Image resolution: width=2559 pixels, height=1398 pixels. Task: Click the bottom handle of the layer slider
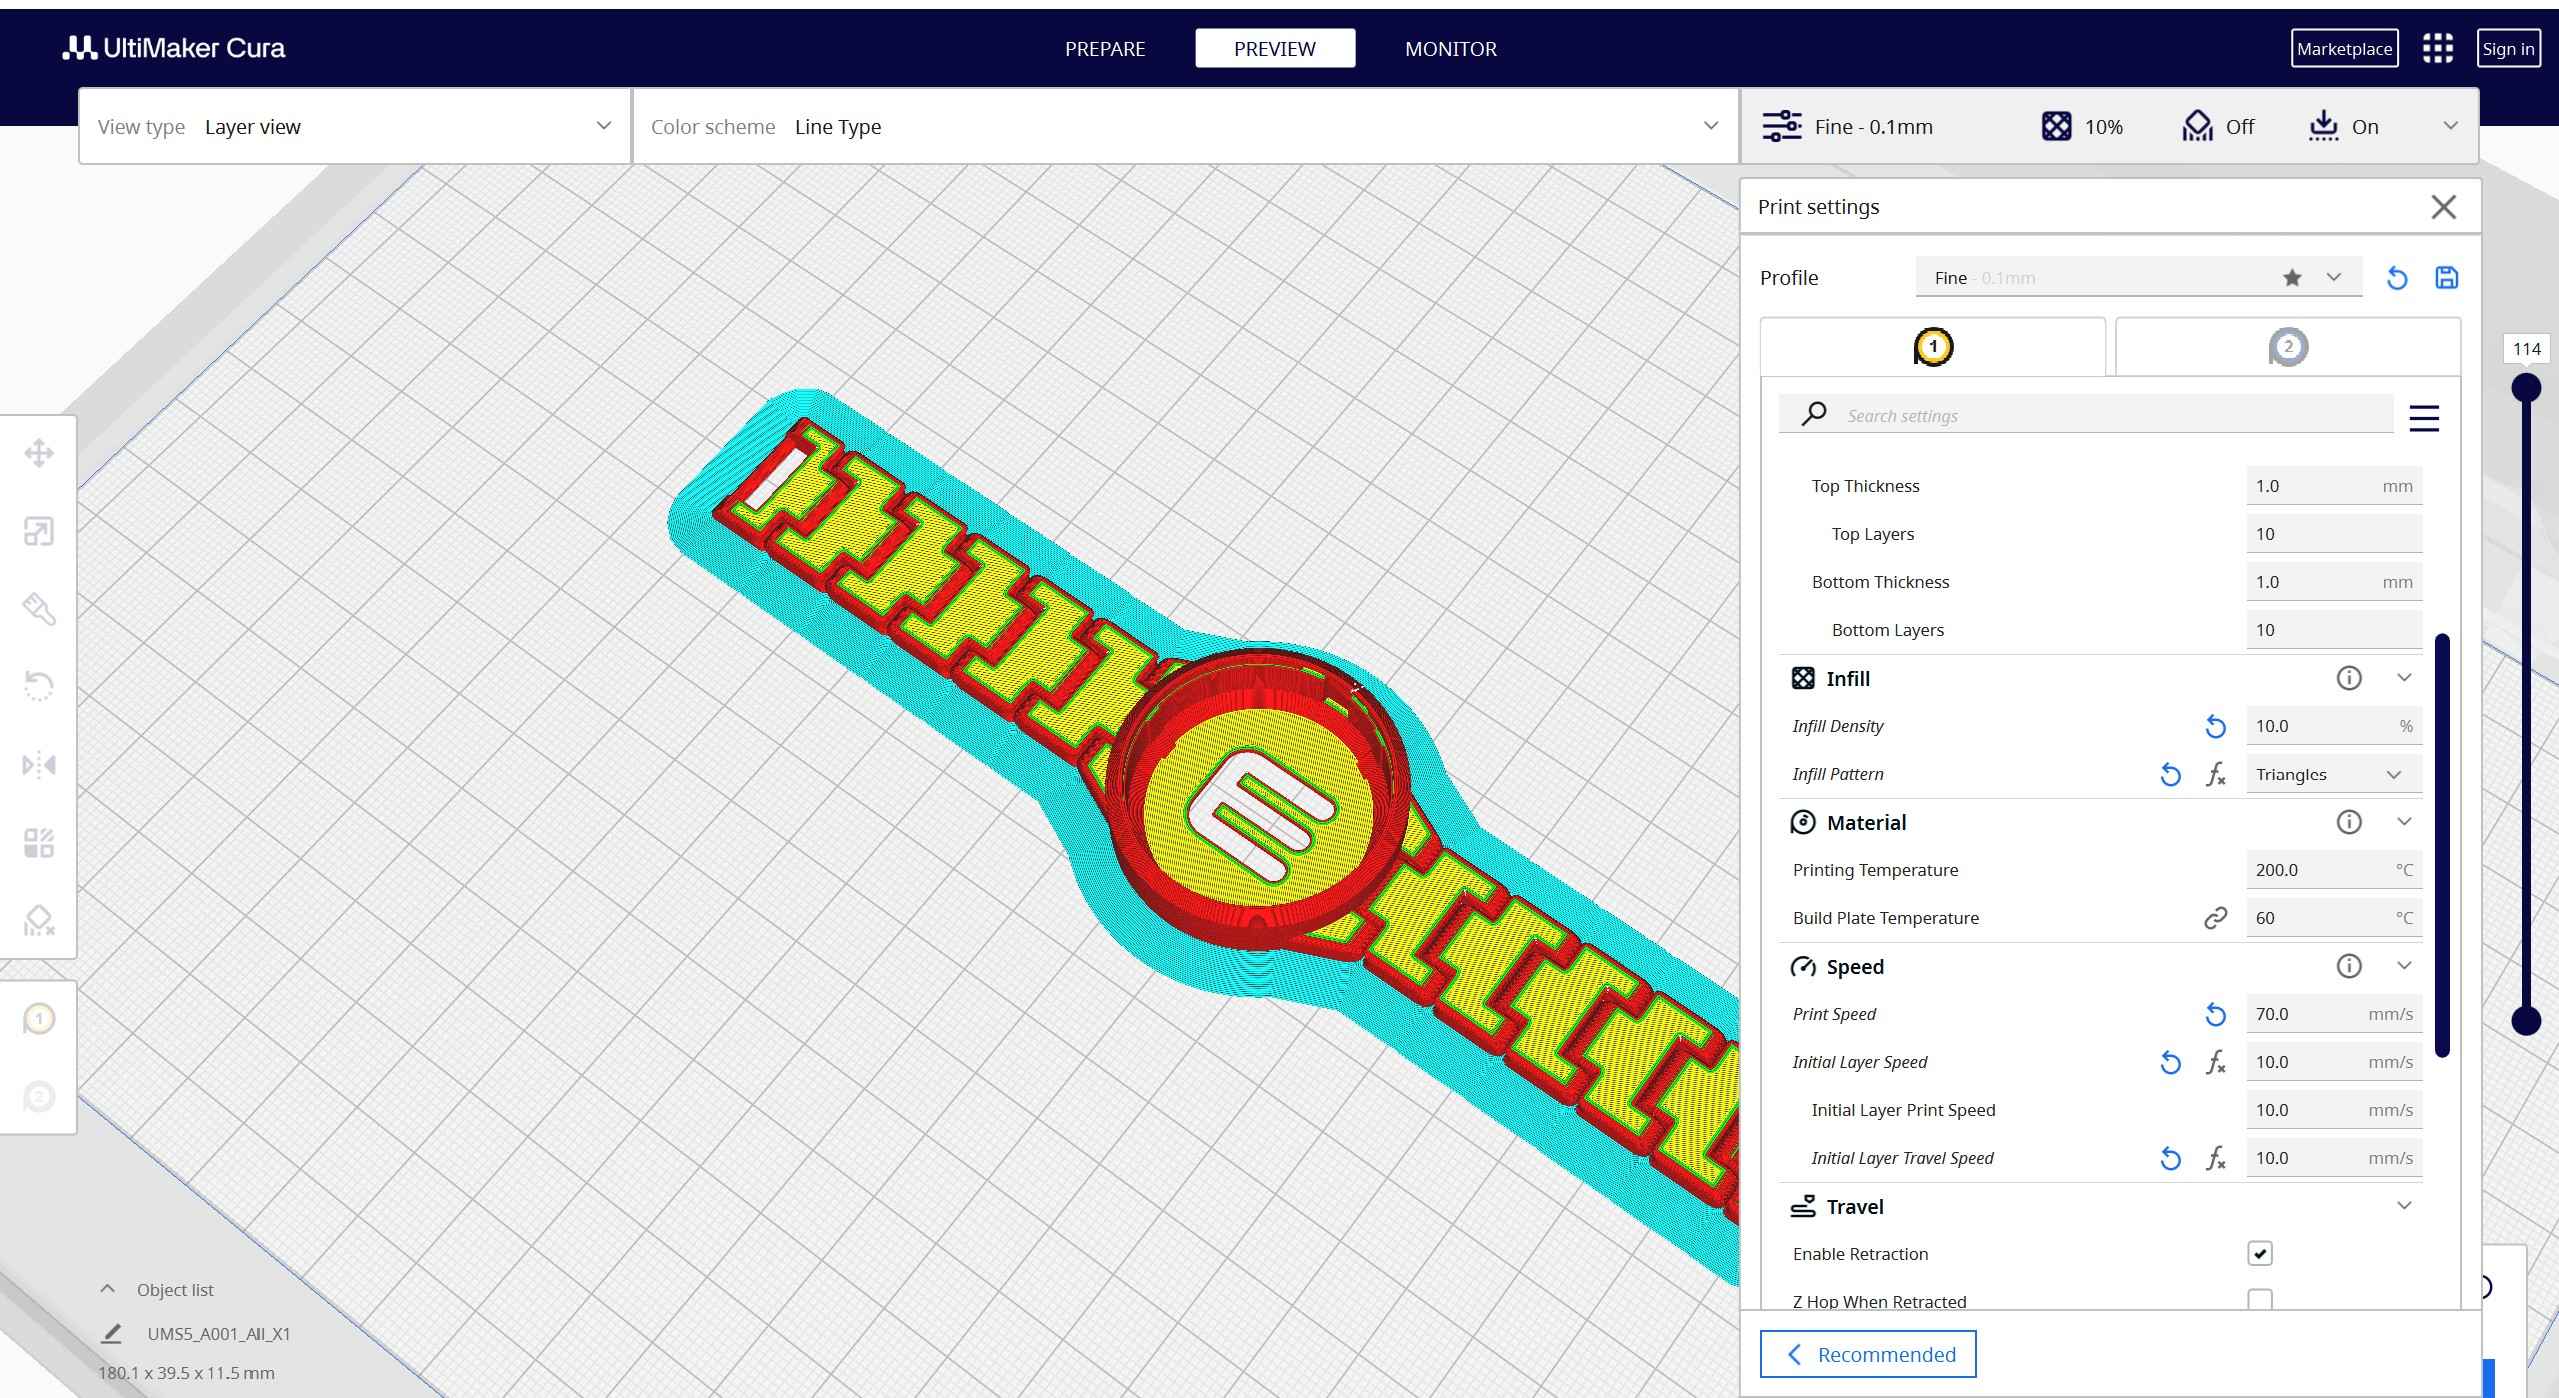2526,1020
